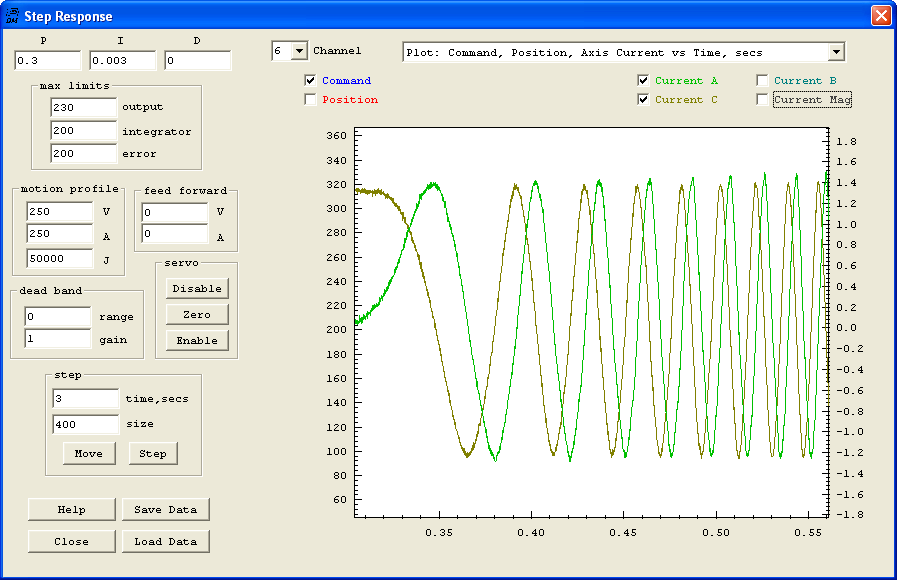Click the Step Response title bar icon
The height and width of the screenshot is (580, 897).
(12, 15)
